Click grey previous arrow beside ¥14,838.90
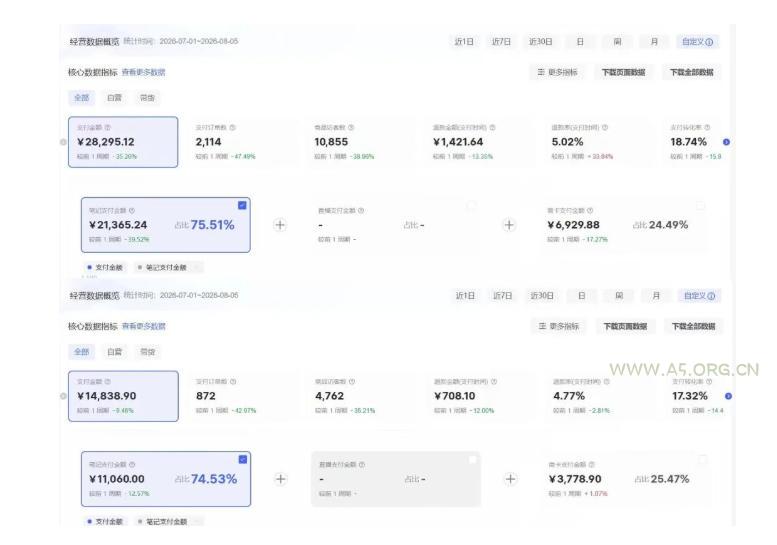The width and height of the screenshot is (777, 545). point(63,396)
